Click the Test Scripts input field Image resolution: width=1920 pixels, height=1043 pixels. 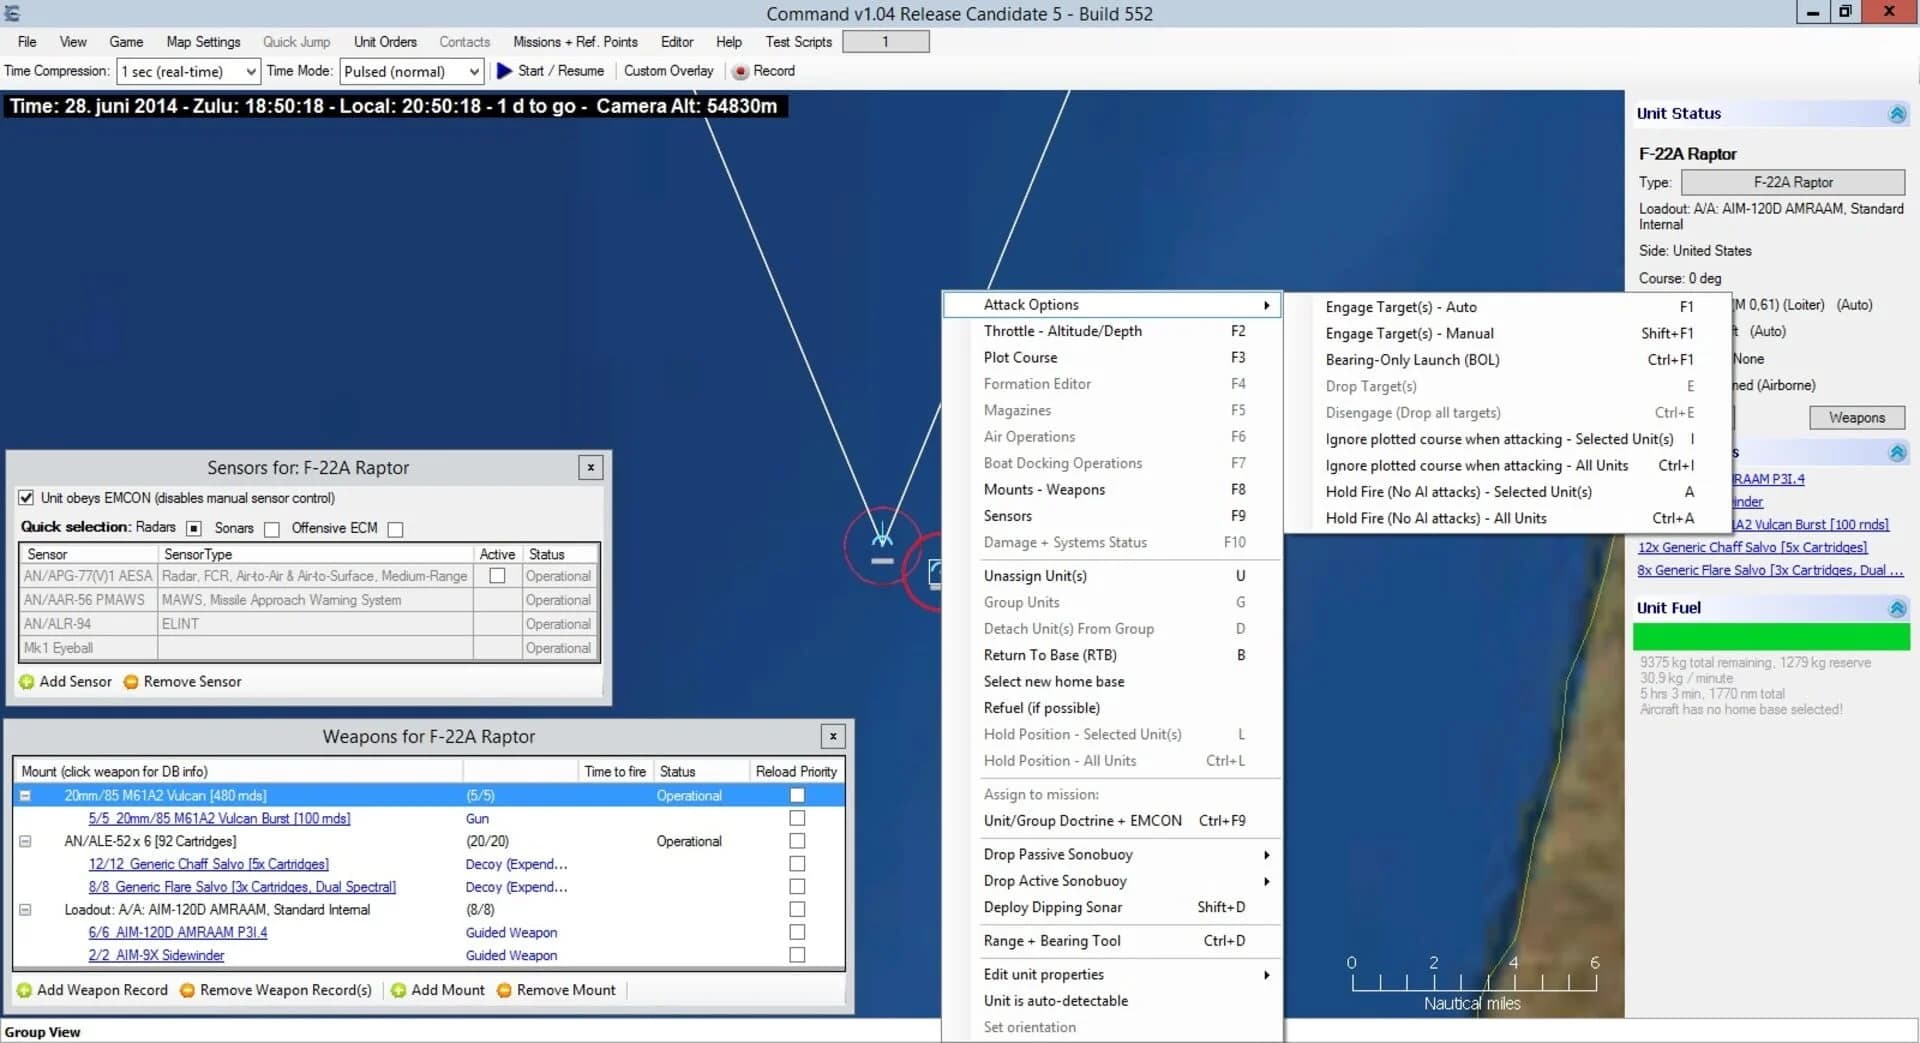(885, 42)
